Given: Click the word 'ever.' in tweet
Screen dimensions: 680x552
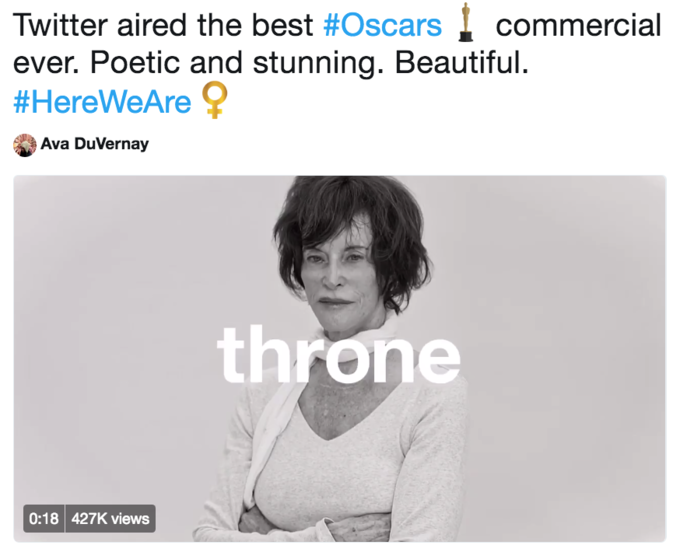Looking at the screenshot, I should coord(46,63).
